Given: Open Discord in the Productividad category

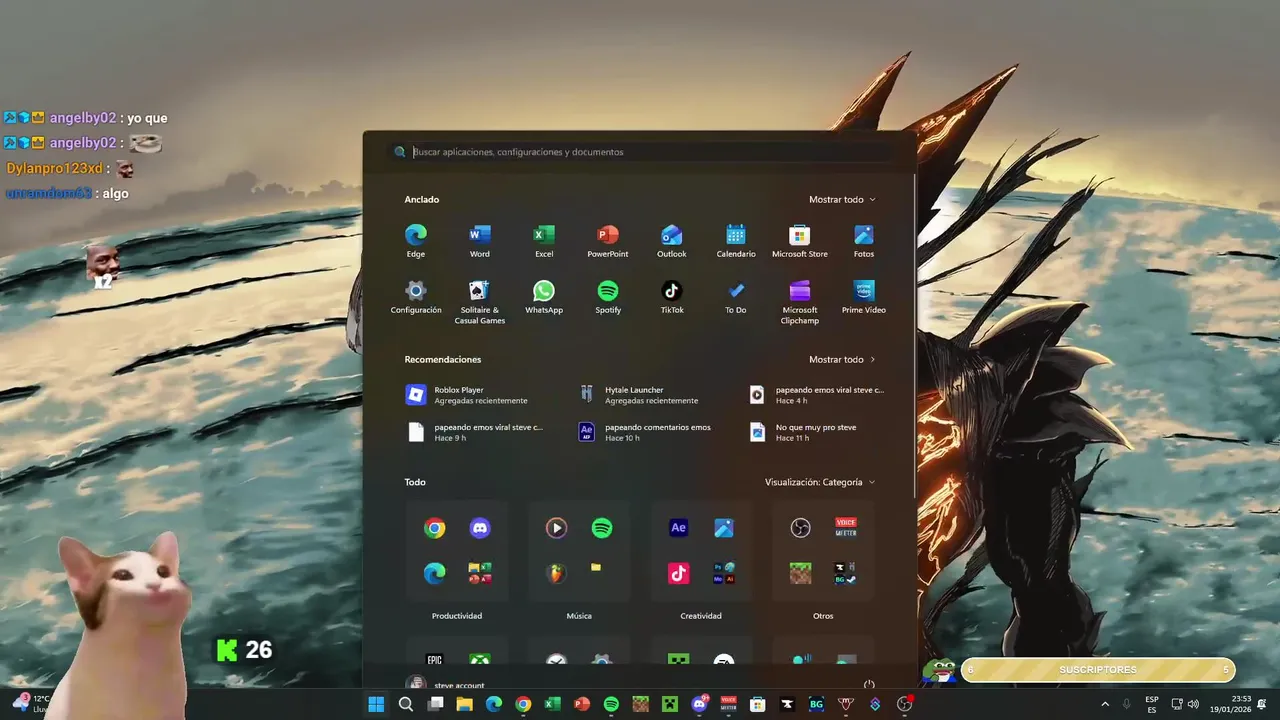Looking at the screenshot, I should (480, 528).
